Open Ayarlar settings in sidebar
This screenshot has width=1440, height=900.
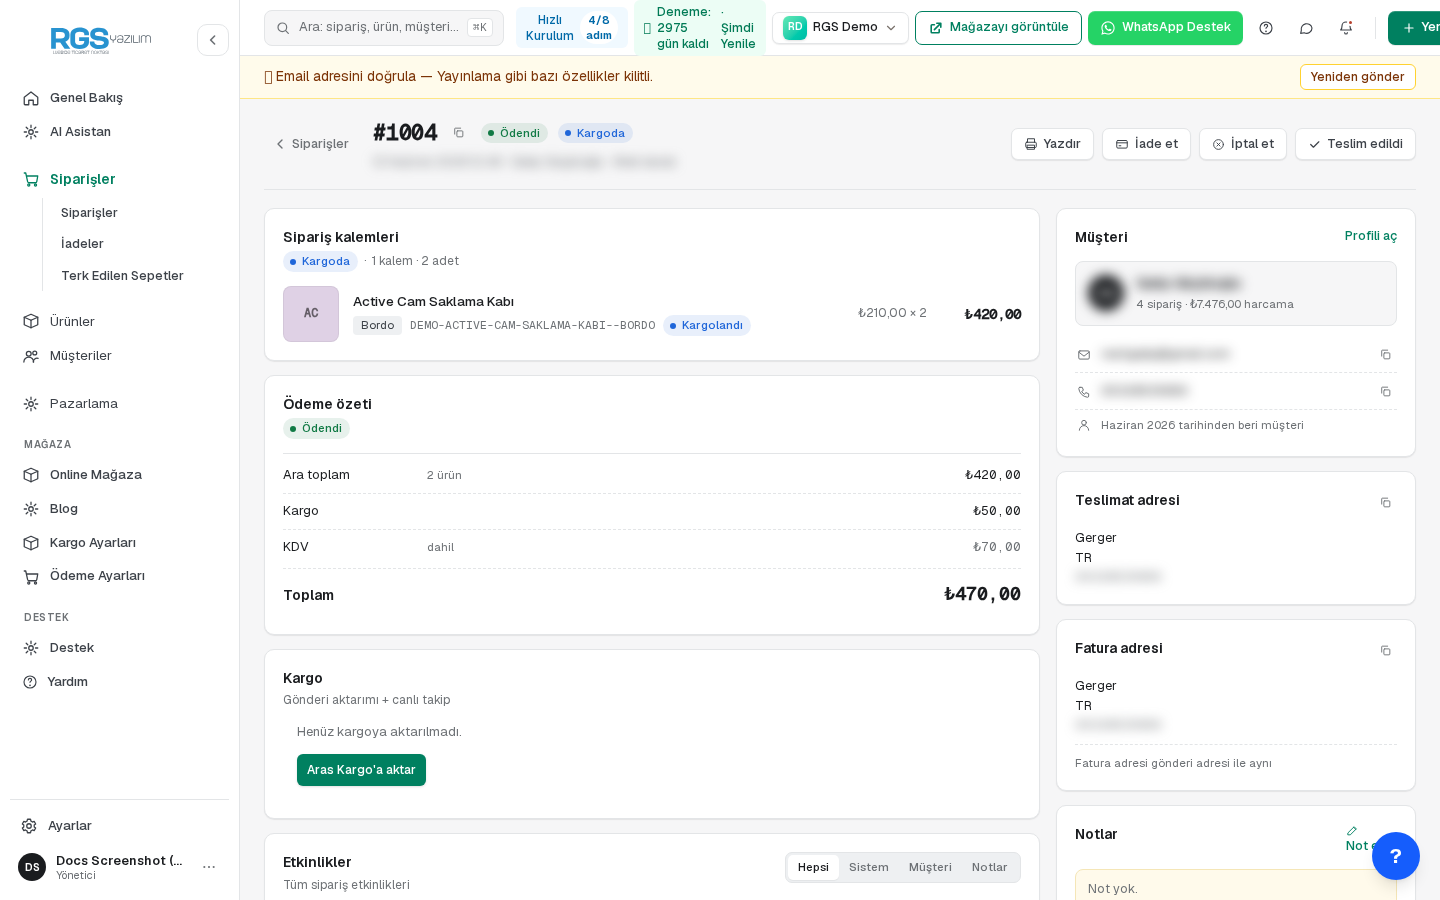(119, 826)
